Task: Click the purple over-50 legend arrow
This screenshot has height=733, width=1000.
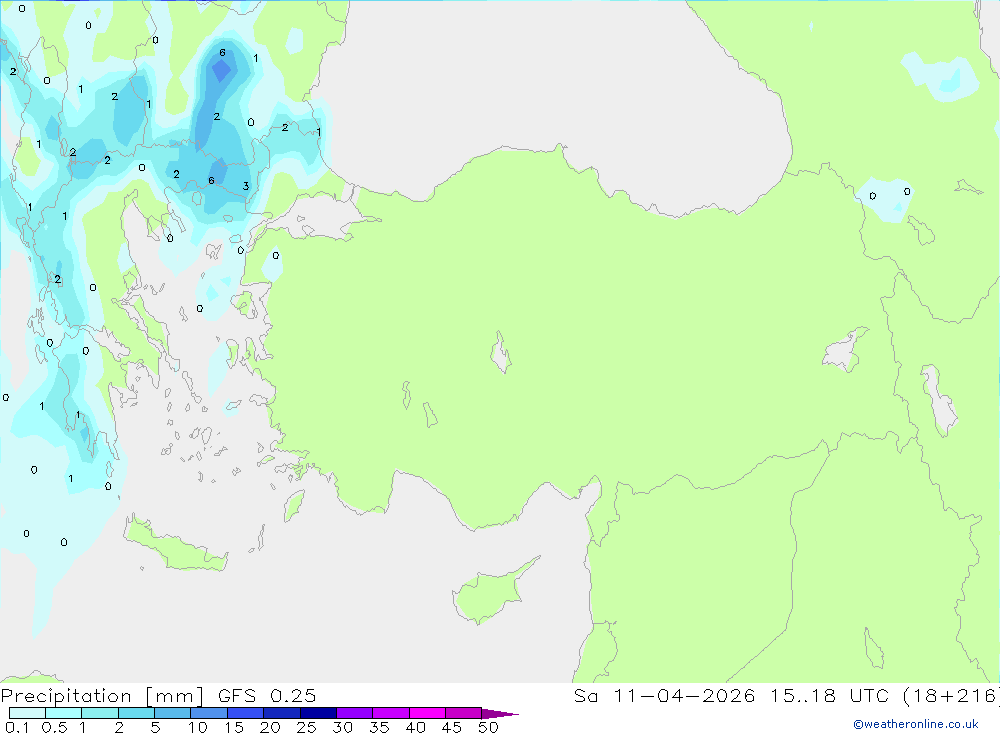Action: (499, 713)
